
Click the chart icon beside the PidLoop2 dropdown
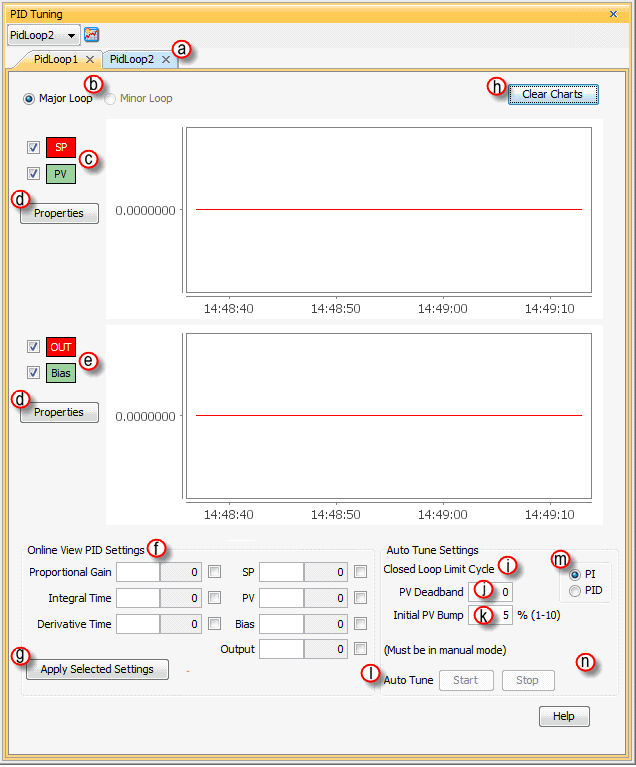[x=92, y=35]
